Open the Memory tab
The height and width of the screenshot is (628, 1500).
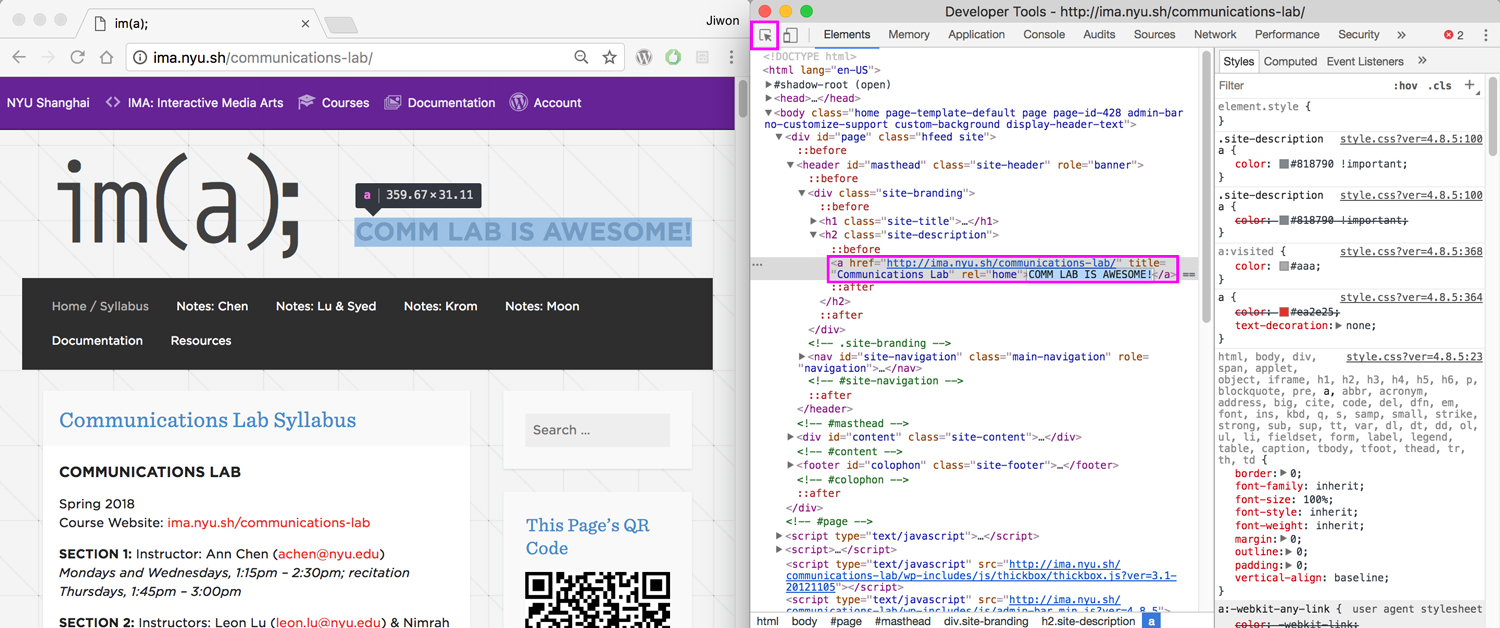click(x=909, y=35)
